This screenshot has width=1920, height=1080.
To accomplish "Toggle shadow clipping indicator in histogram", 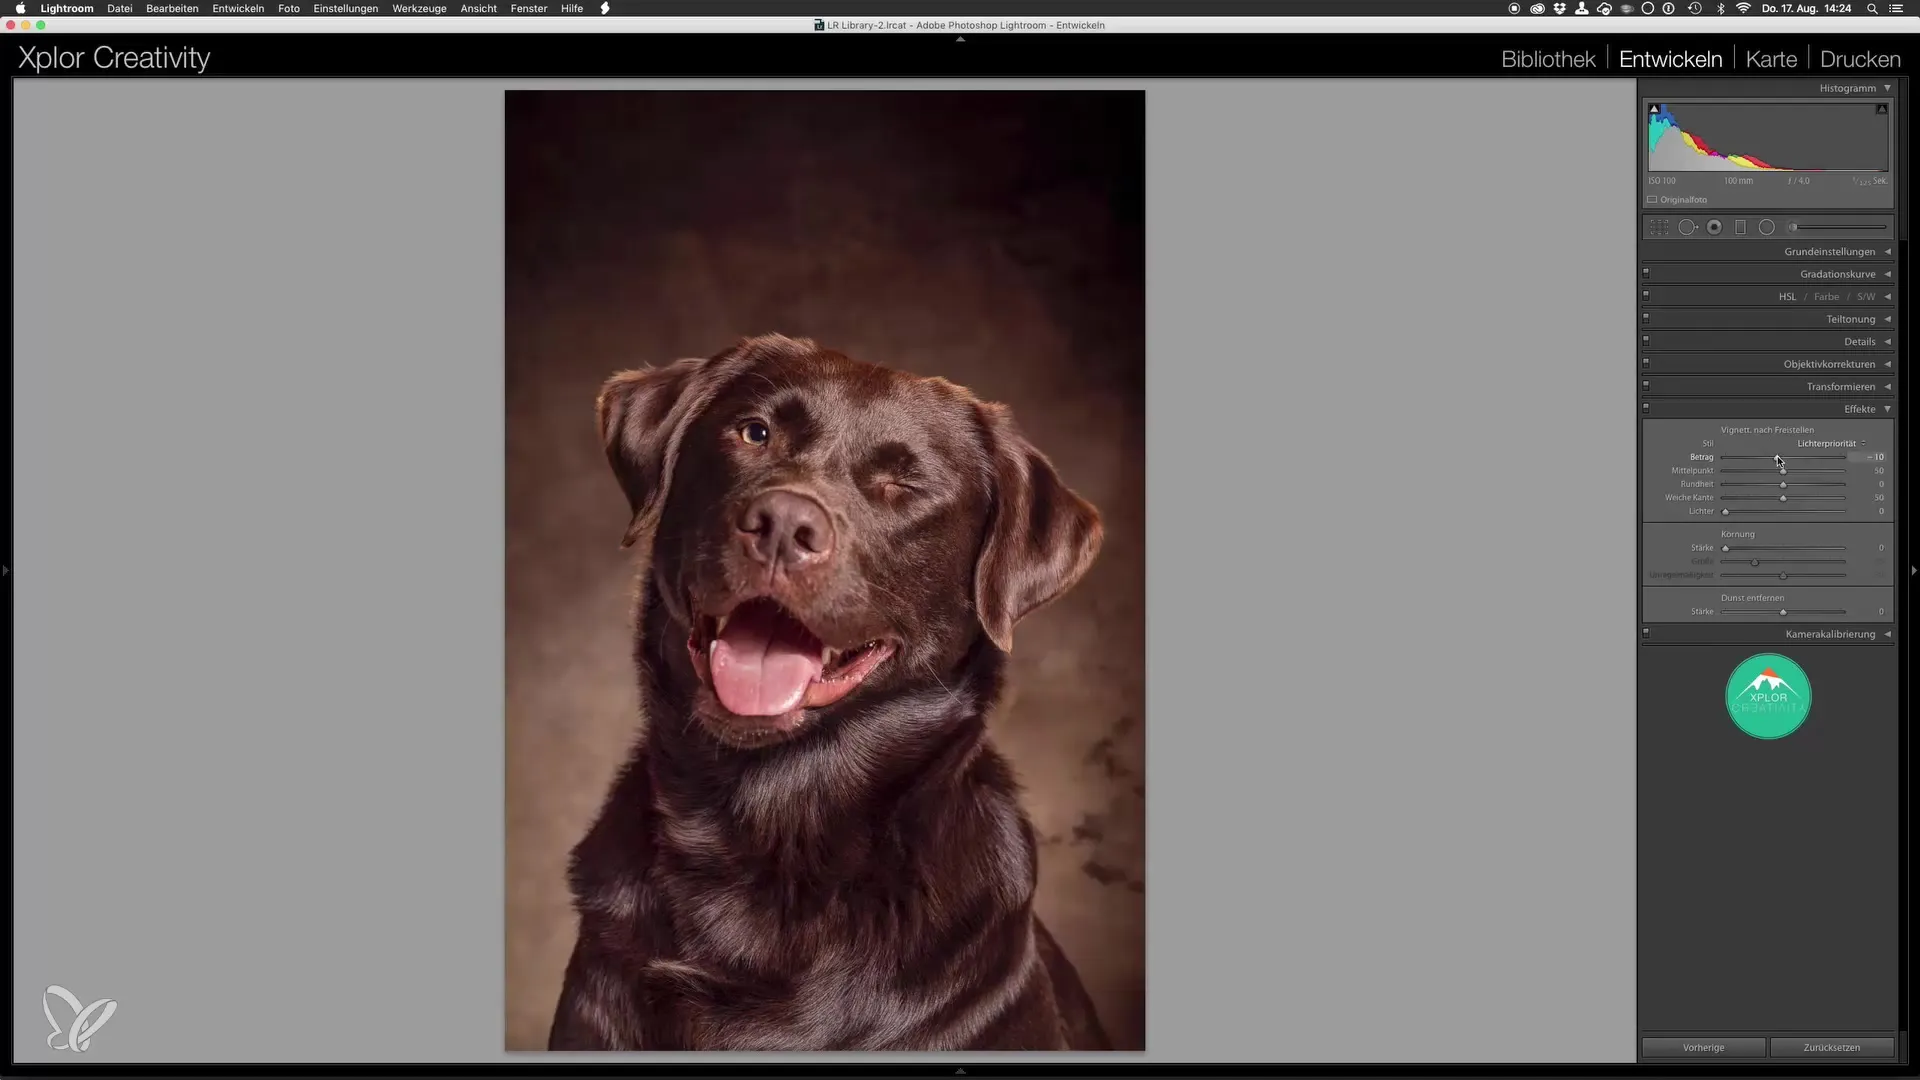I will point(1654,109).
